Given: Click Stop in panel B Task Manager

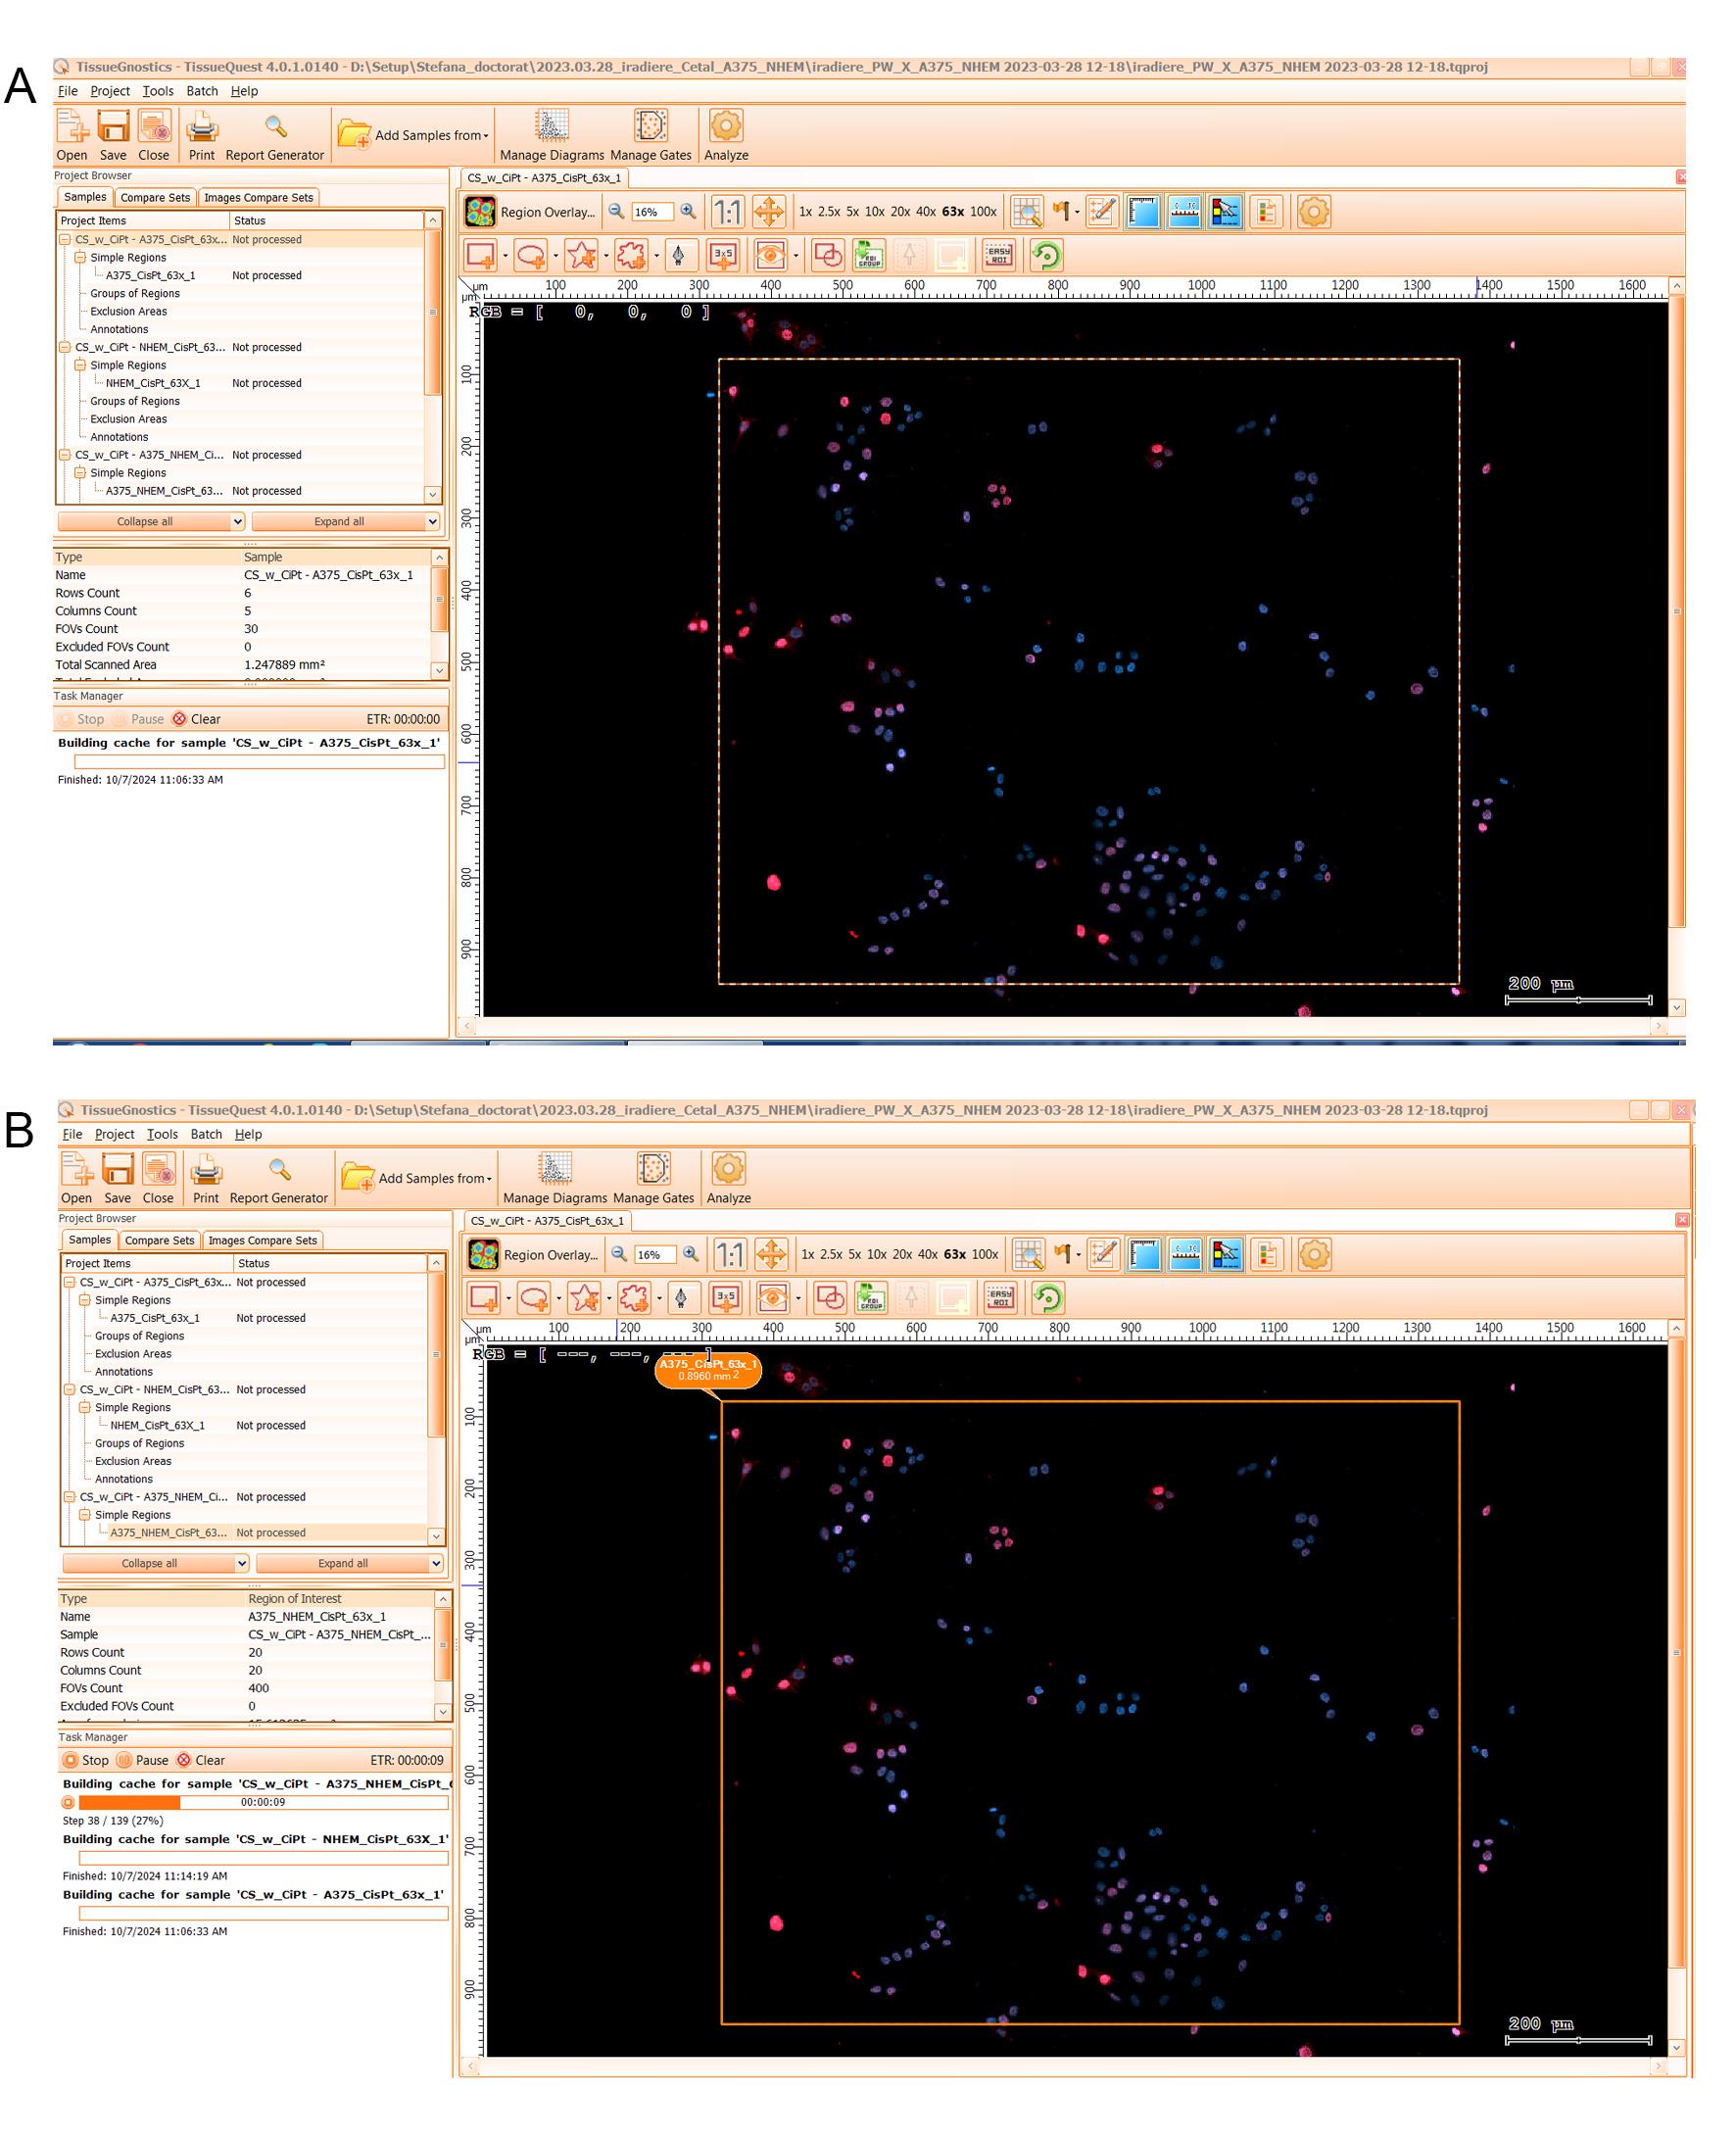Looking at the screenshot, I should point(86,1760).
